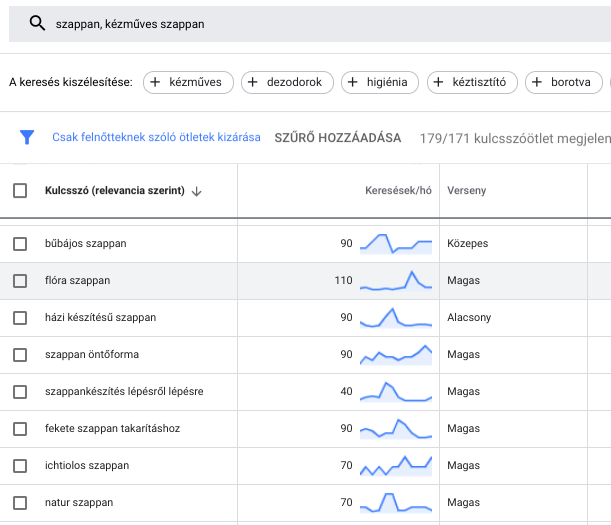Add dezodorok to broaden the search
611x525 pixels.
click(x=287, y=82)
